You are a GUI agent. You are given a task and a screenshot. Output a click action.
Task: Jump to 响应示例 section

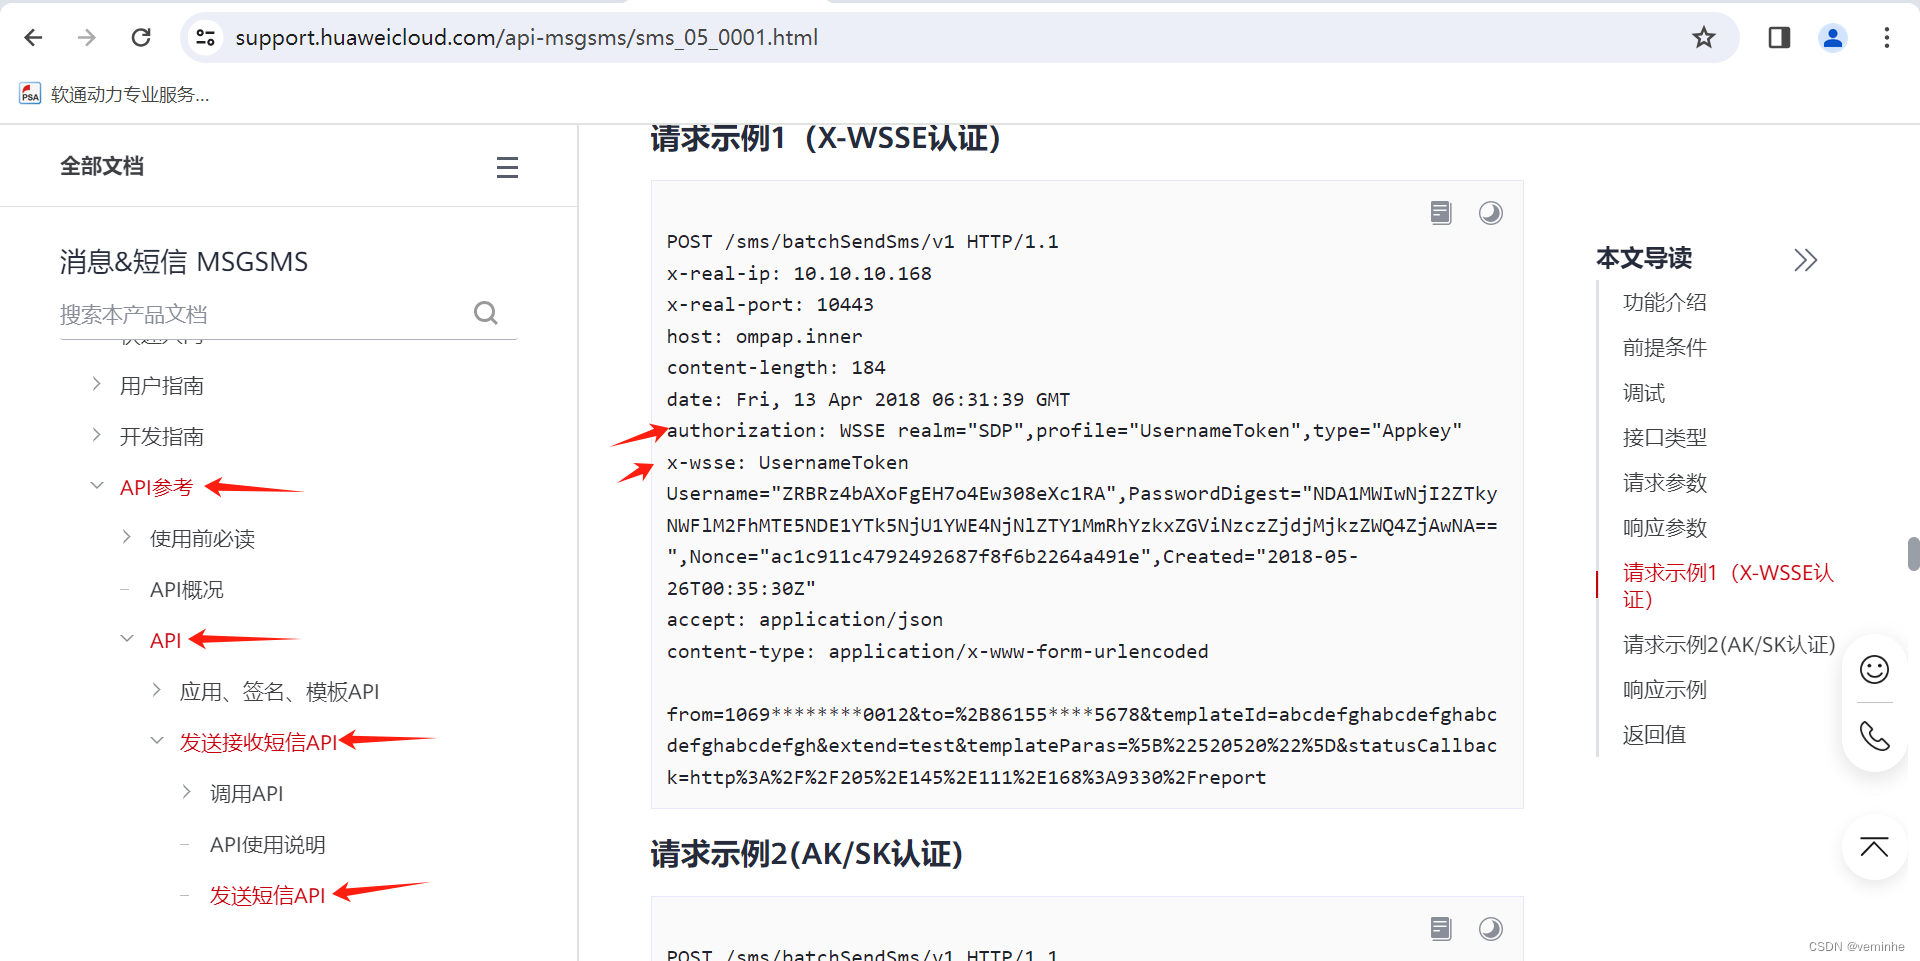pyautogui.click(x=1665, y=690)
